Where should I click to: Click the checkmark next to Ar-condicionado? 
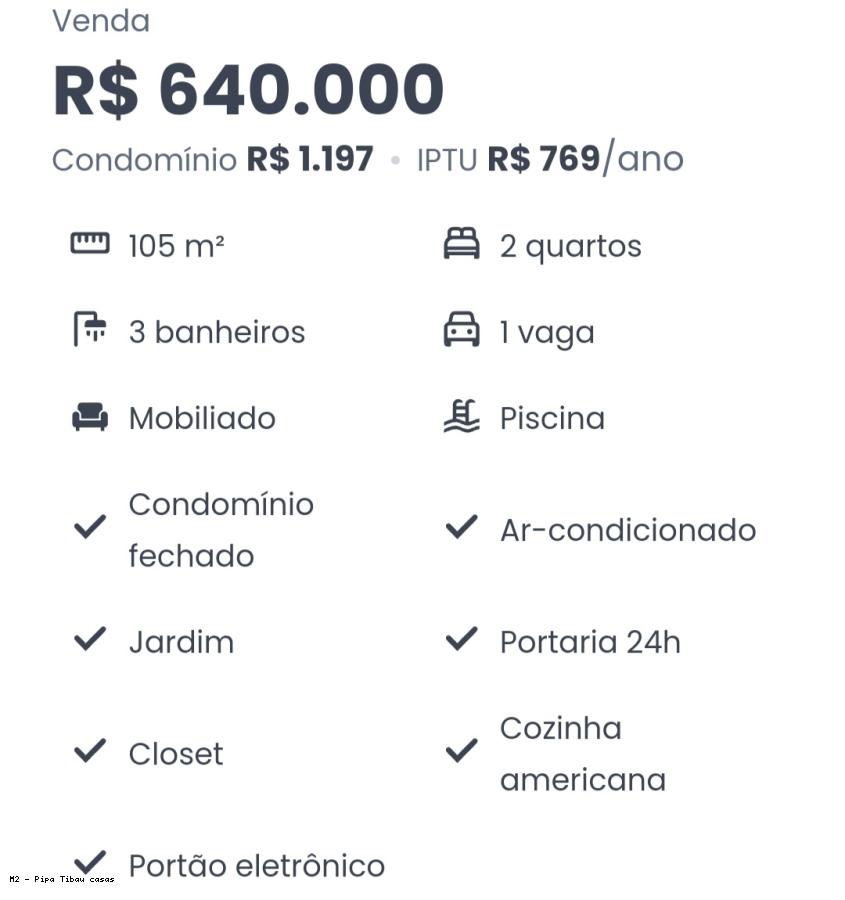[462, 526]
